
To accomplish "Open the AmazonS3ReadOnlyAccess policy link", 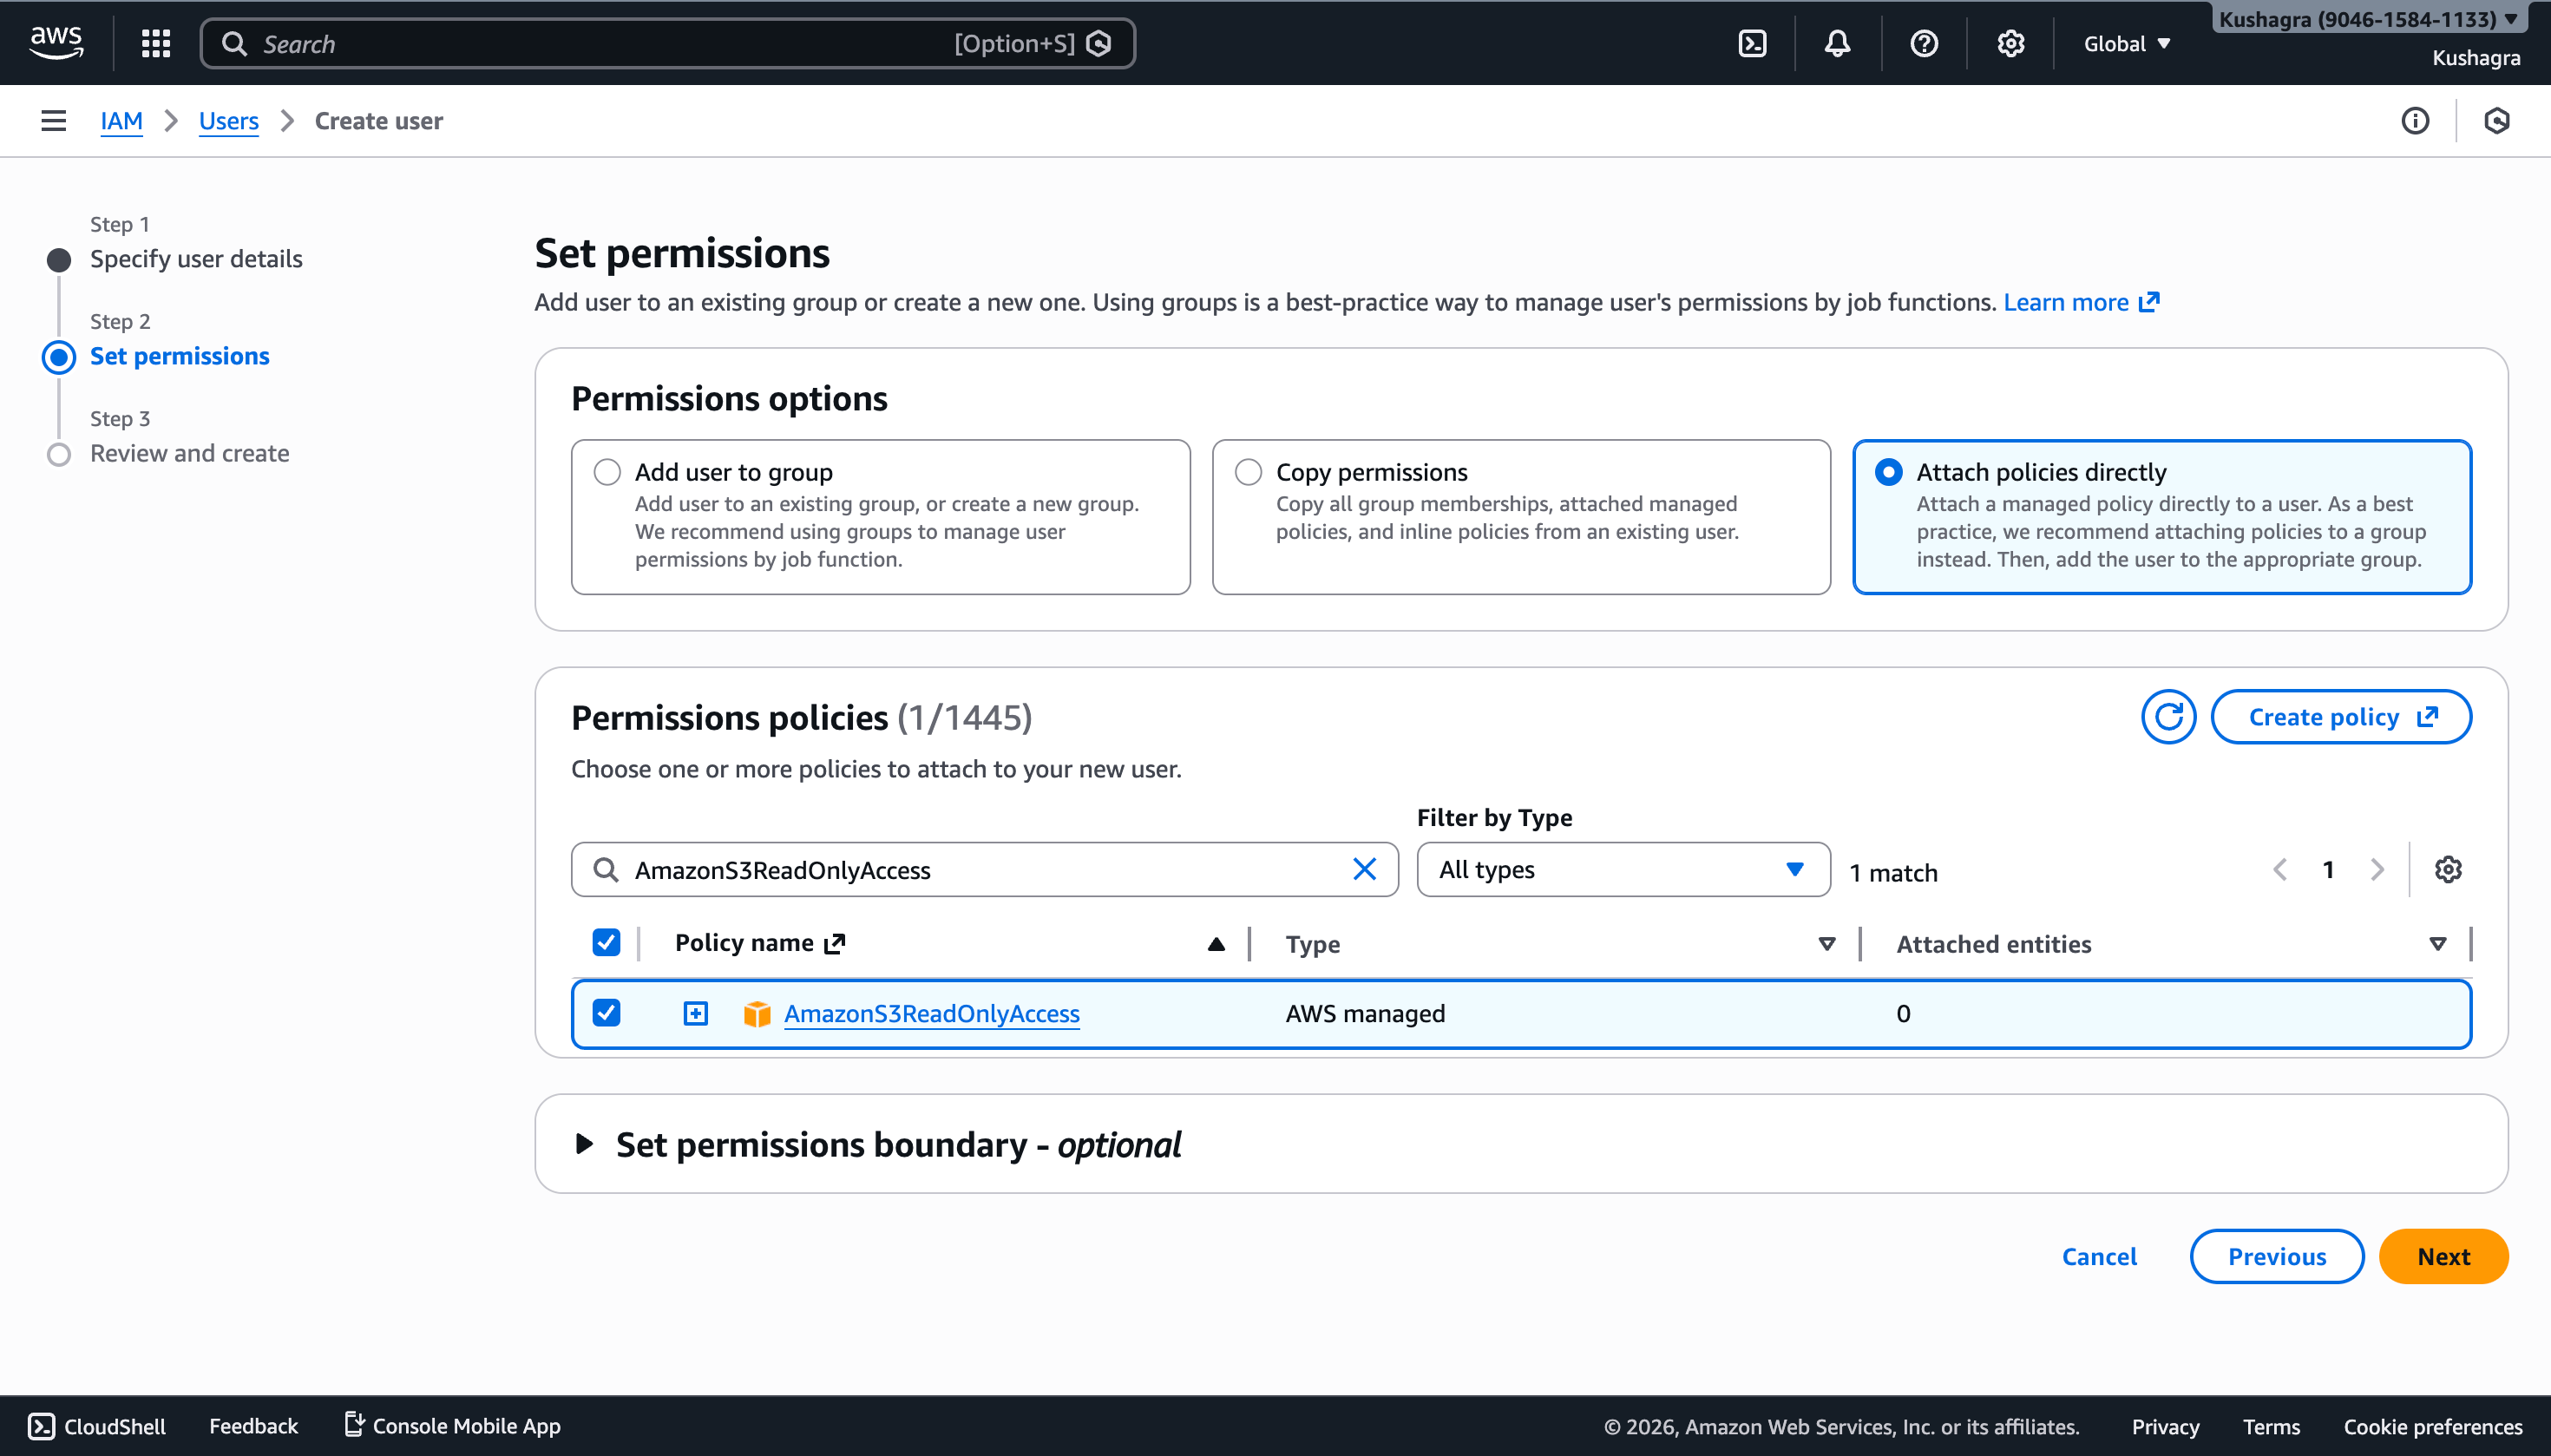I will (x=932, y=1013).
